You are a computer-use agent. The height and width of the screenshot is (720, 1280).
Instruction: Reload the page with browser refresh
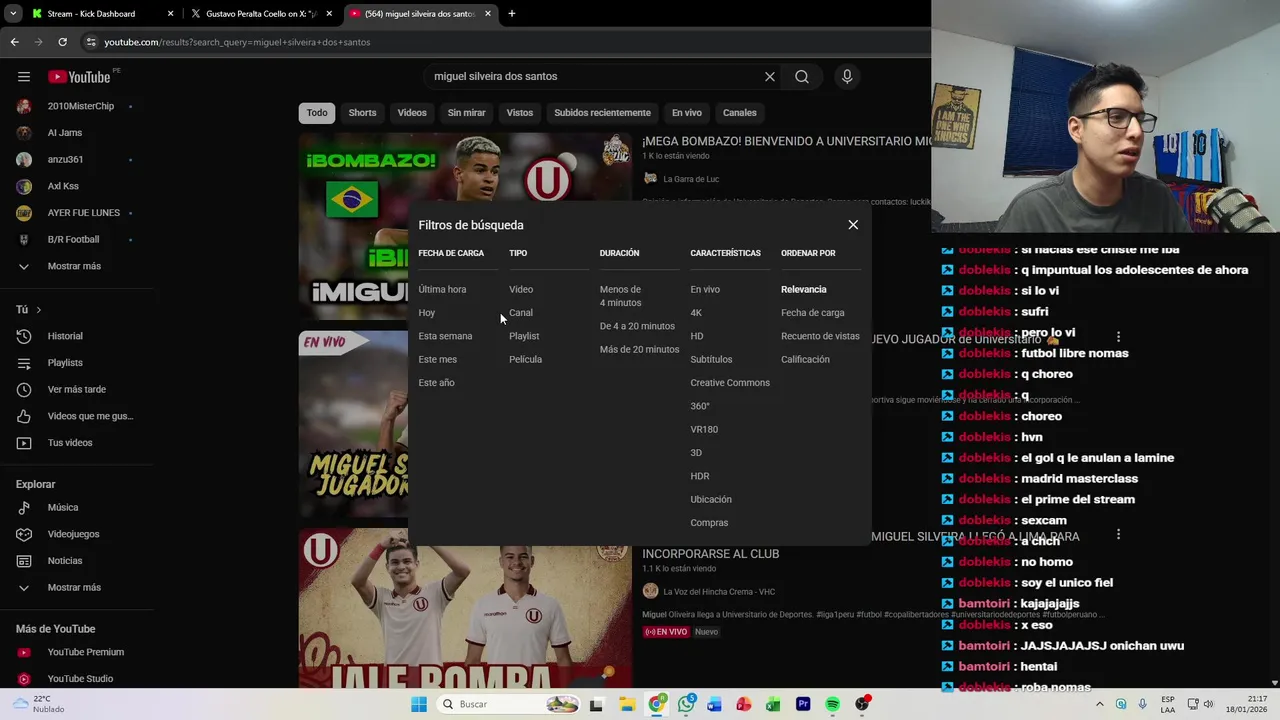tap(62, 42)
